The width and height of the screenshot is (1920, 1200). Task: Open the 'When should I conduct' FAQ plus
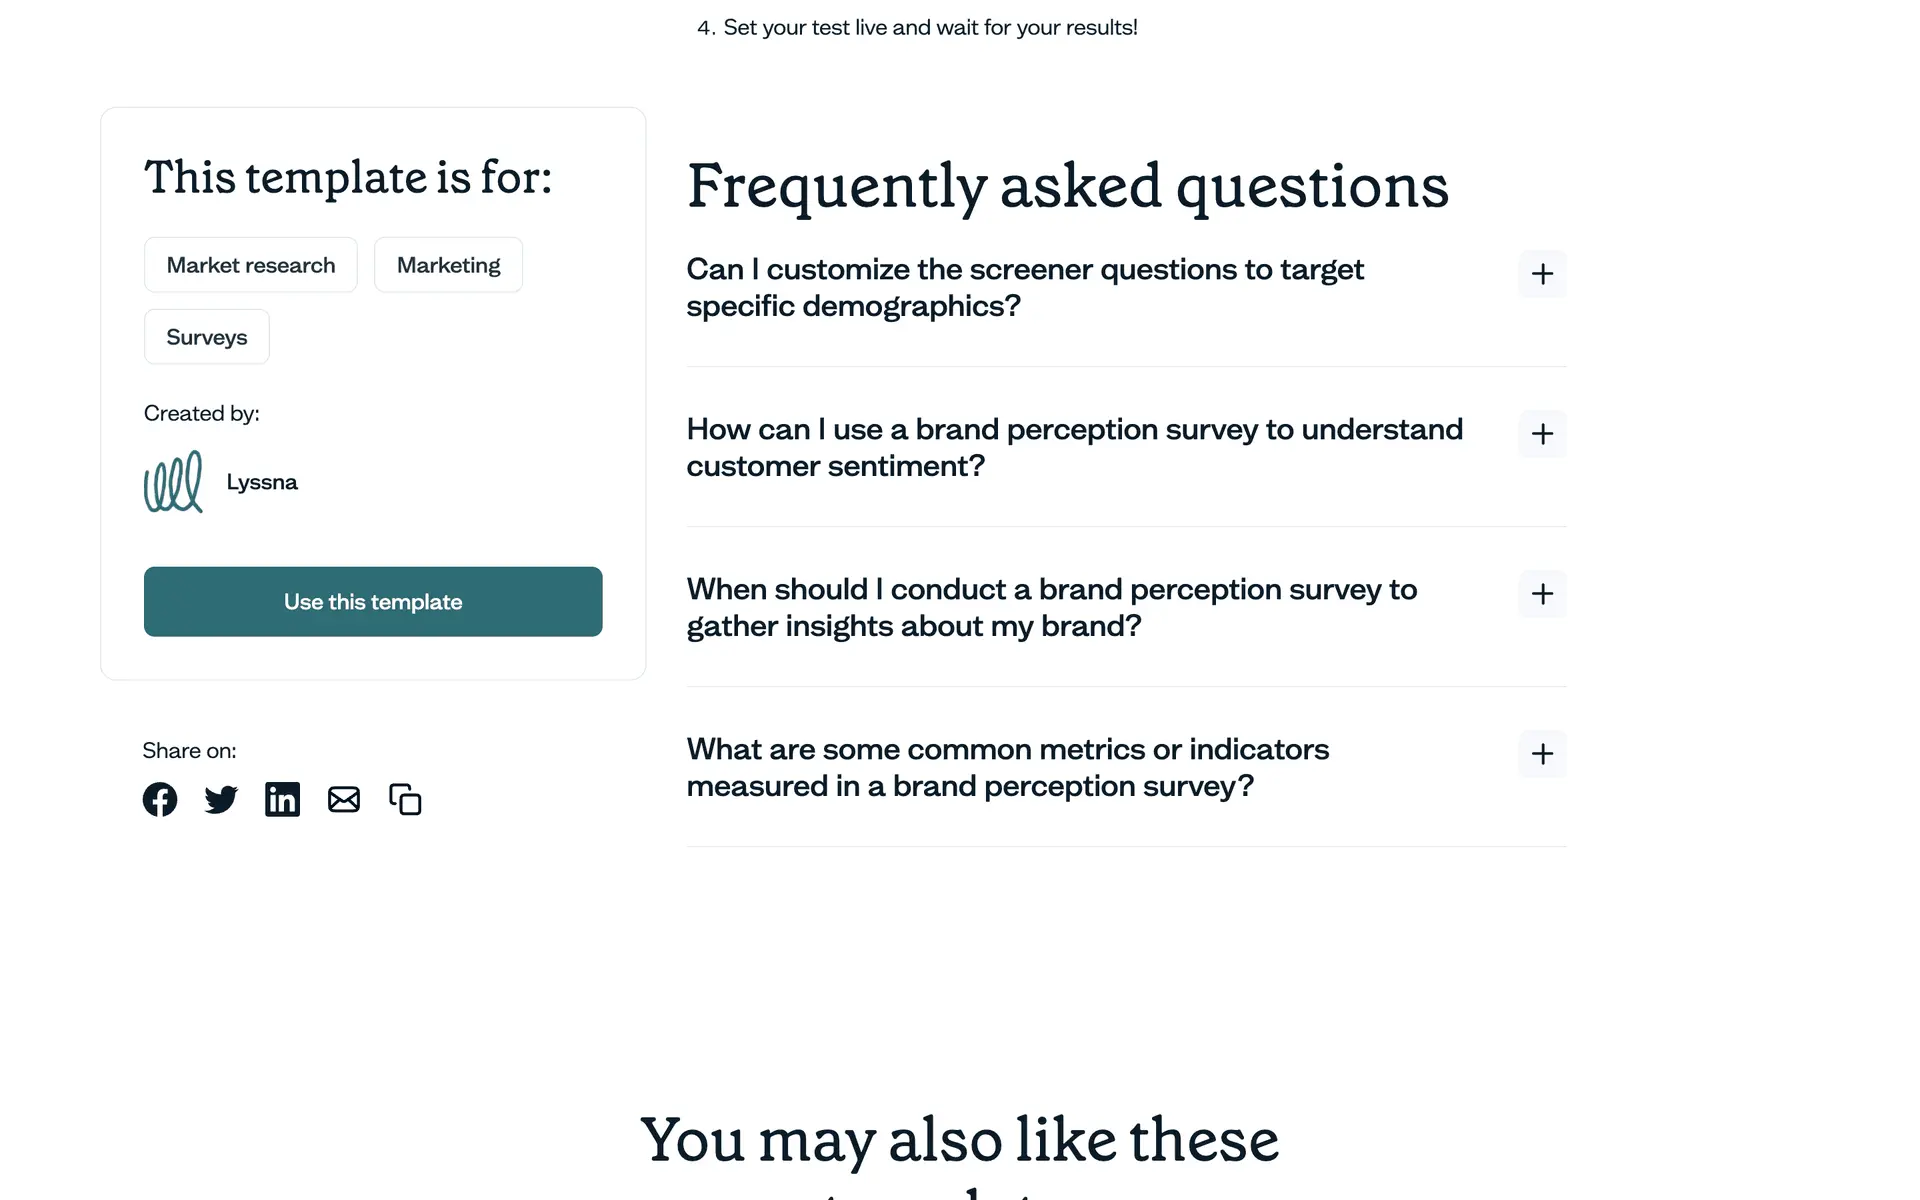[x=1542, y=594]
